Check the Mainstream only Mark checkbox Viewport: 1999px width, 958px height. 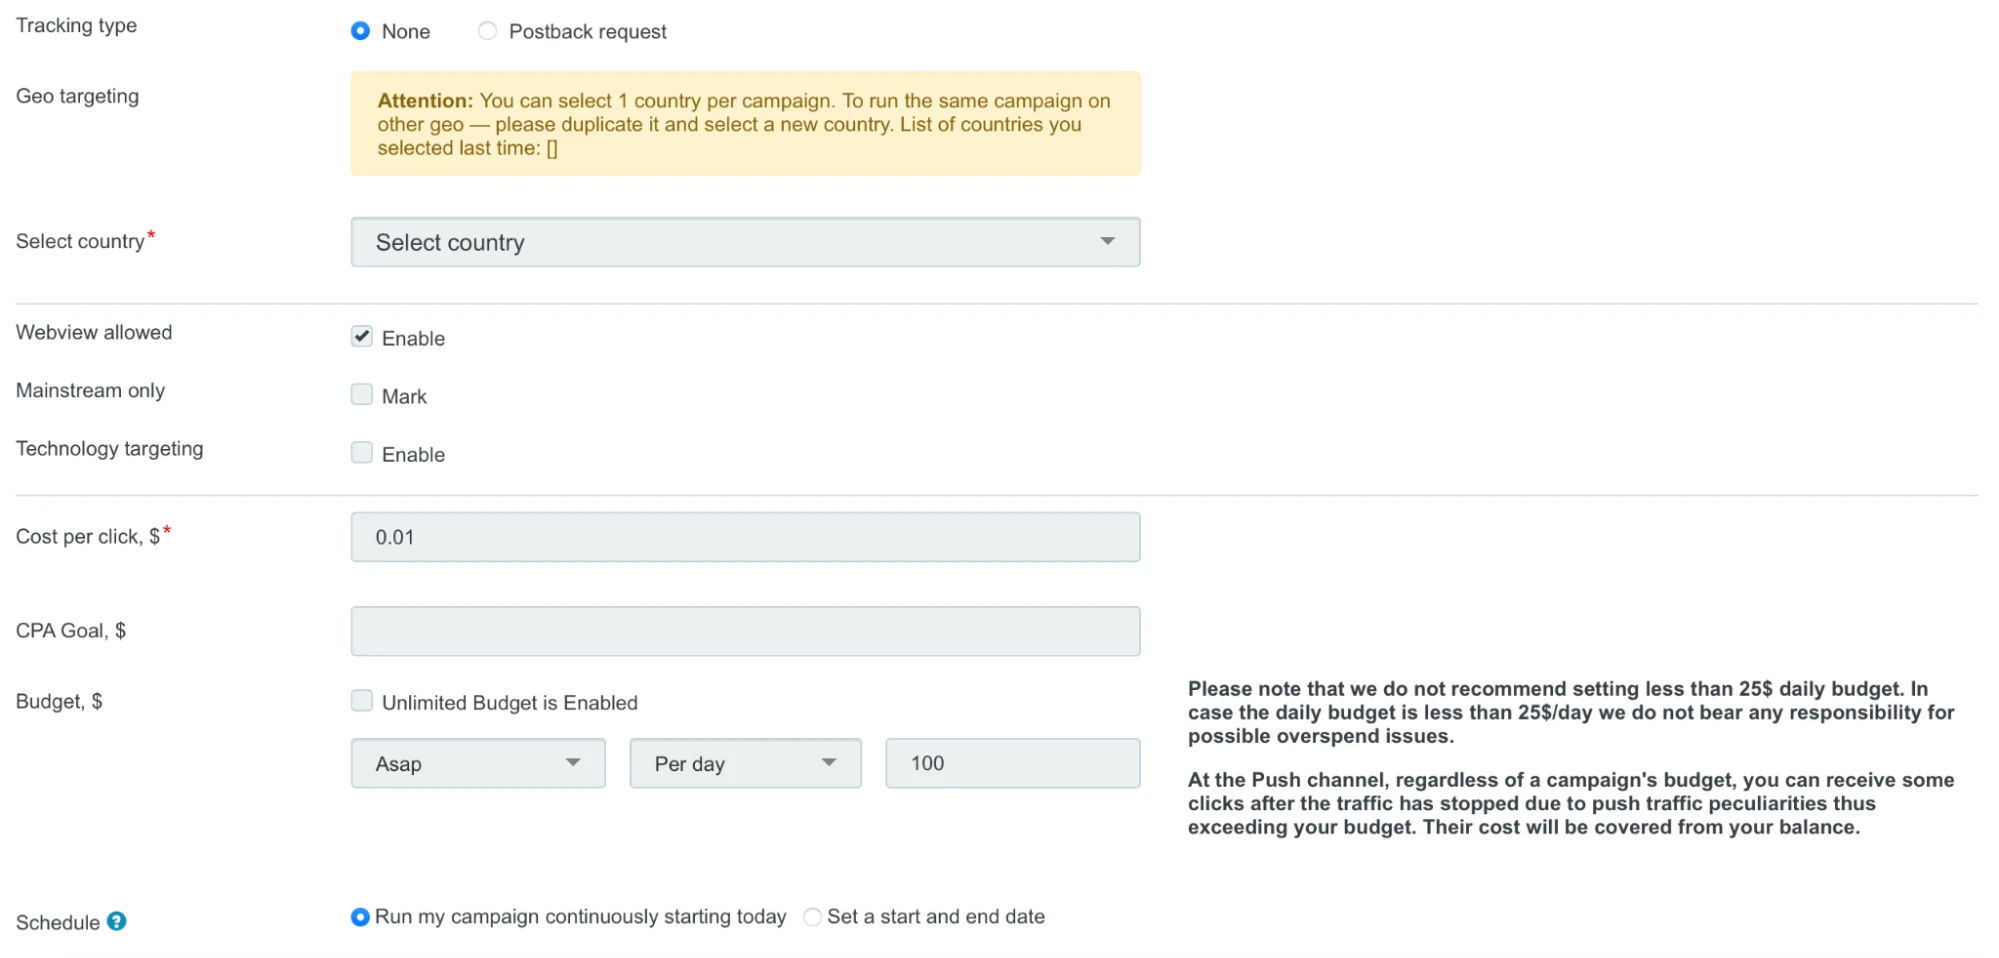pyautogui.click(x=361, y=395)
